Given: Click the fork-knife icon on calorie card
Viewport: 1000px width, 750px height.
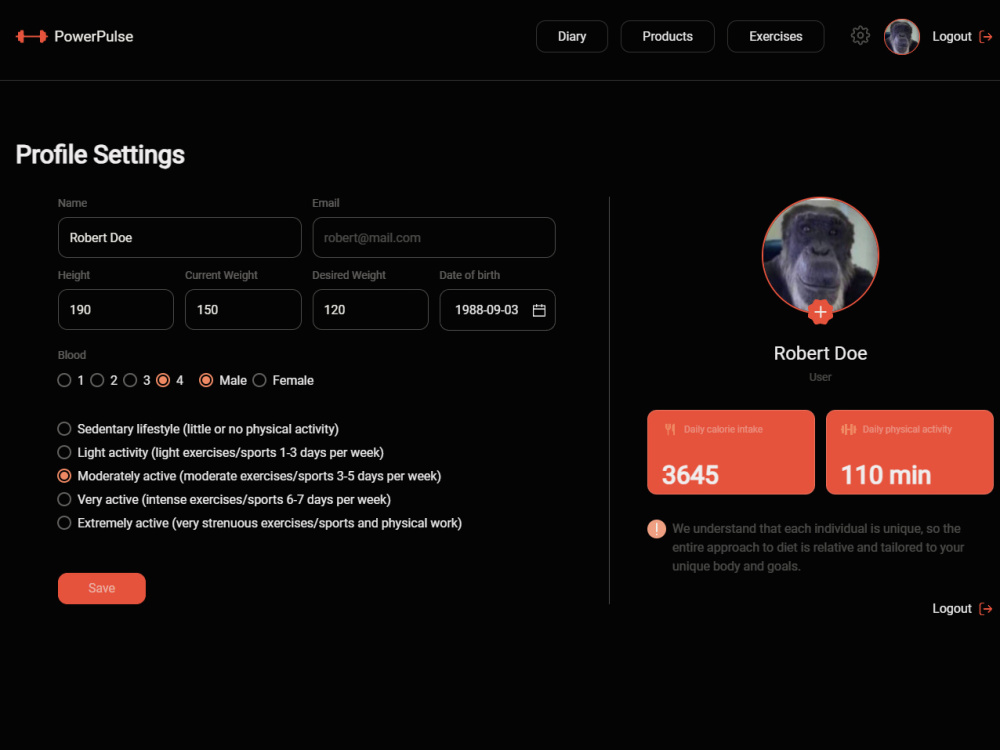Looking at the screenshot, I should 670,429.
